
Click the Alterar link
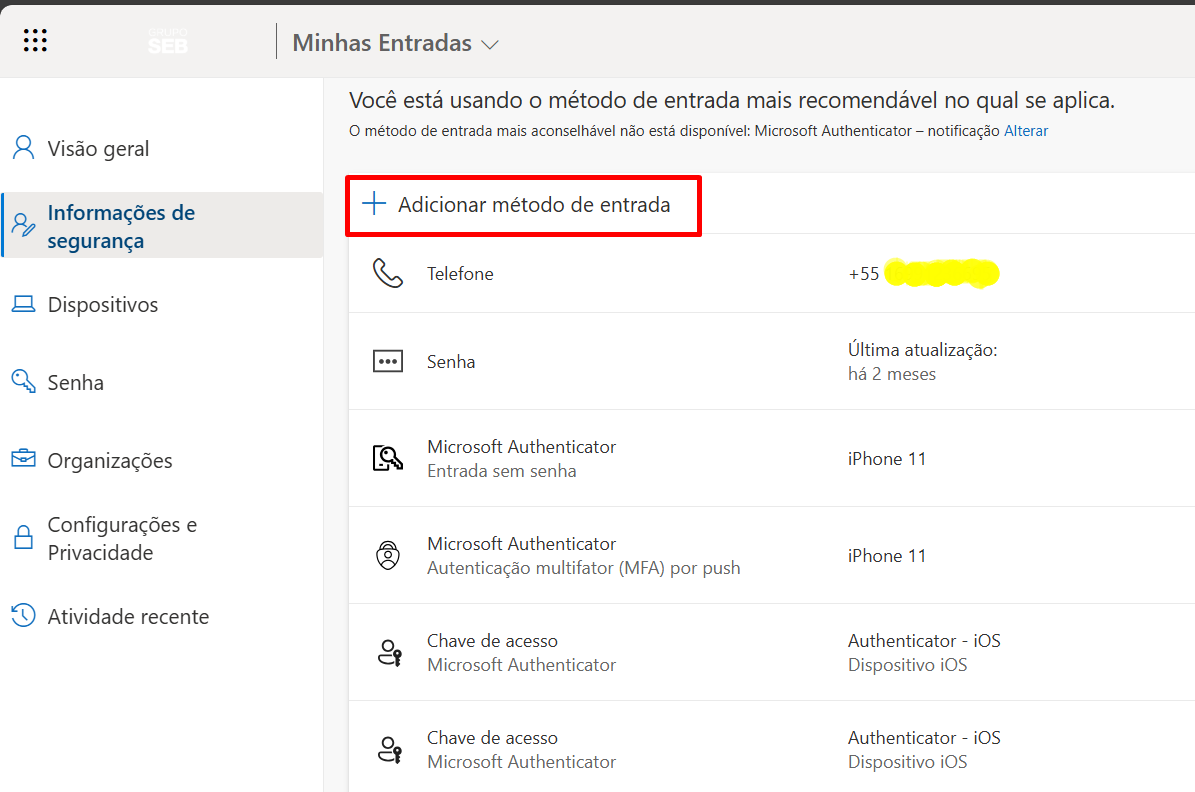1026,131
